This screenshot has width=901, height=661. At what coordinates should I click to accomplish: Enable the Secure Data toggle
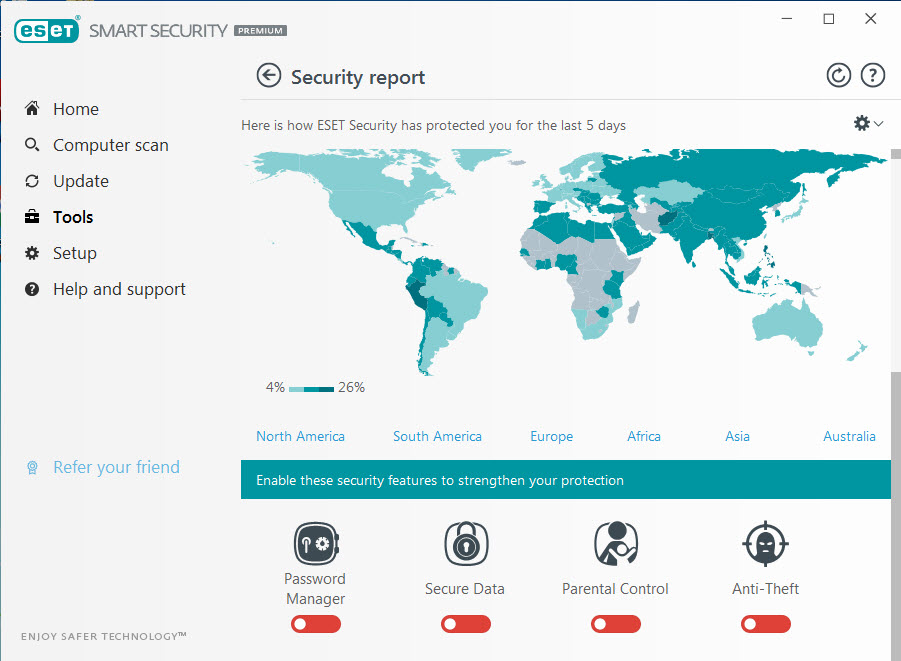465,624
